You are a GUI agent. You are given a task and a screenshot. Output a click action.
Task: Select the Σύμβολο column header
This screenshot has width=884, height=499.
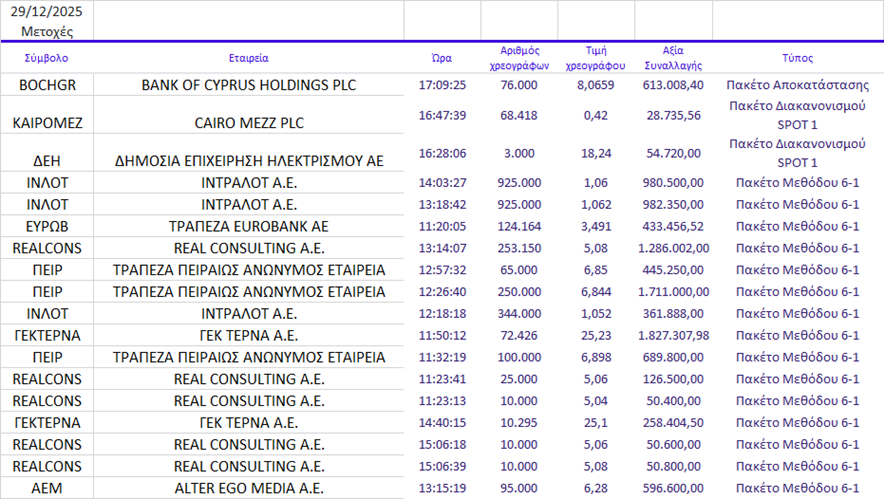tap(46, 58)
